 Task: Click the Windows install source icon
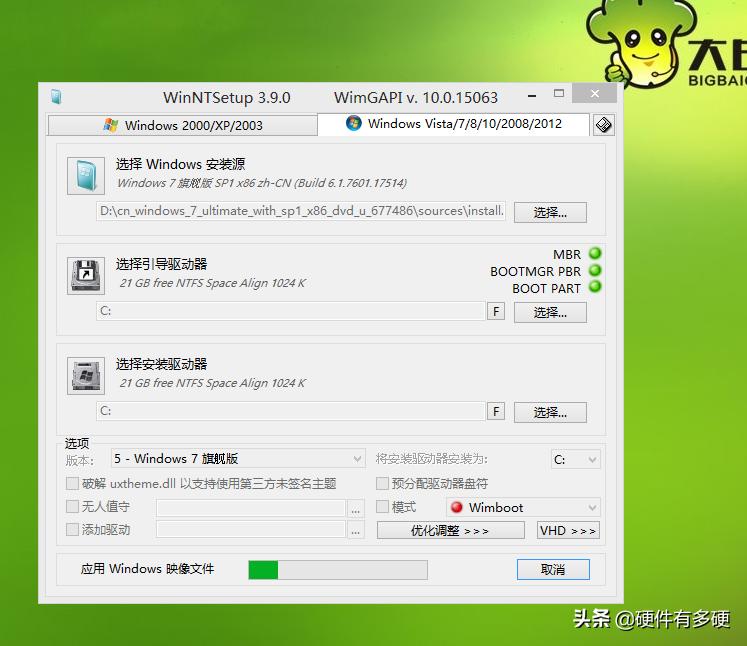[86, 176]
